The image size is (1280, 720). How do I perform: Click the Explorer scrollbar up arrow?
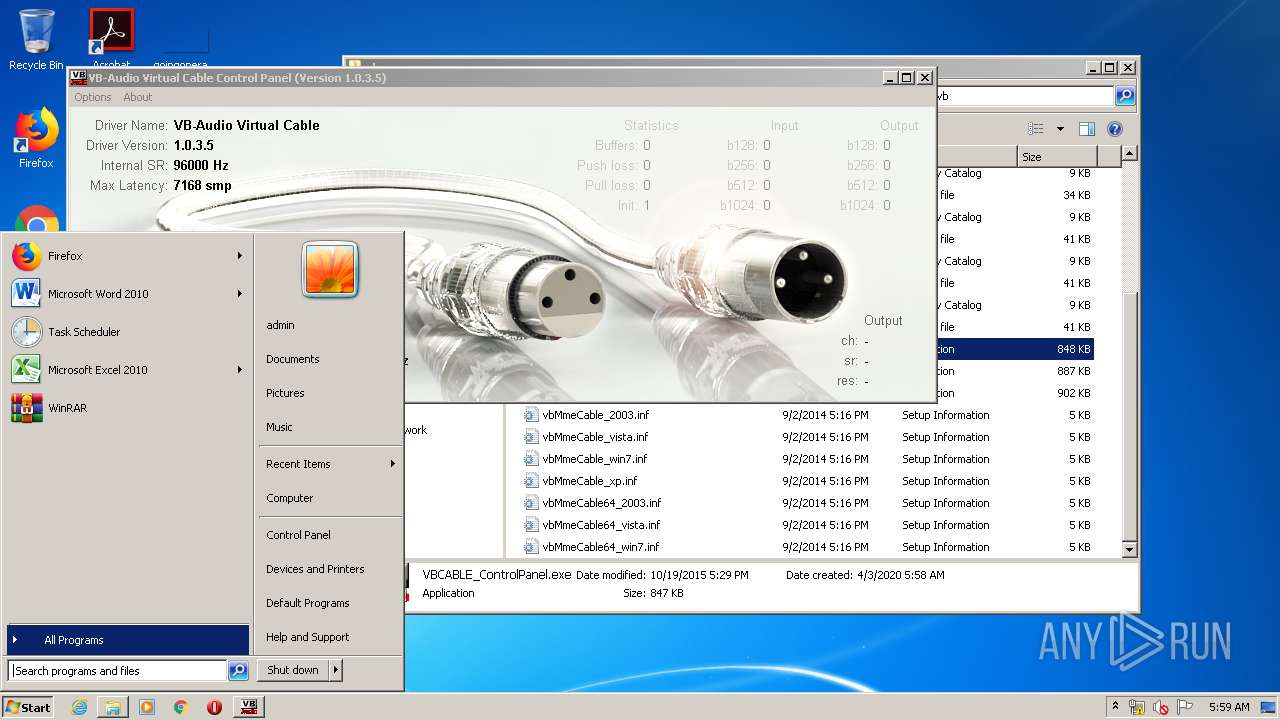(1130, 154)
